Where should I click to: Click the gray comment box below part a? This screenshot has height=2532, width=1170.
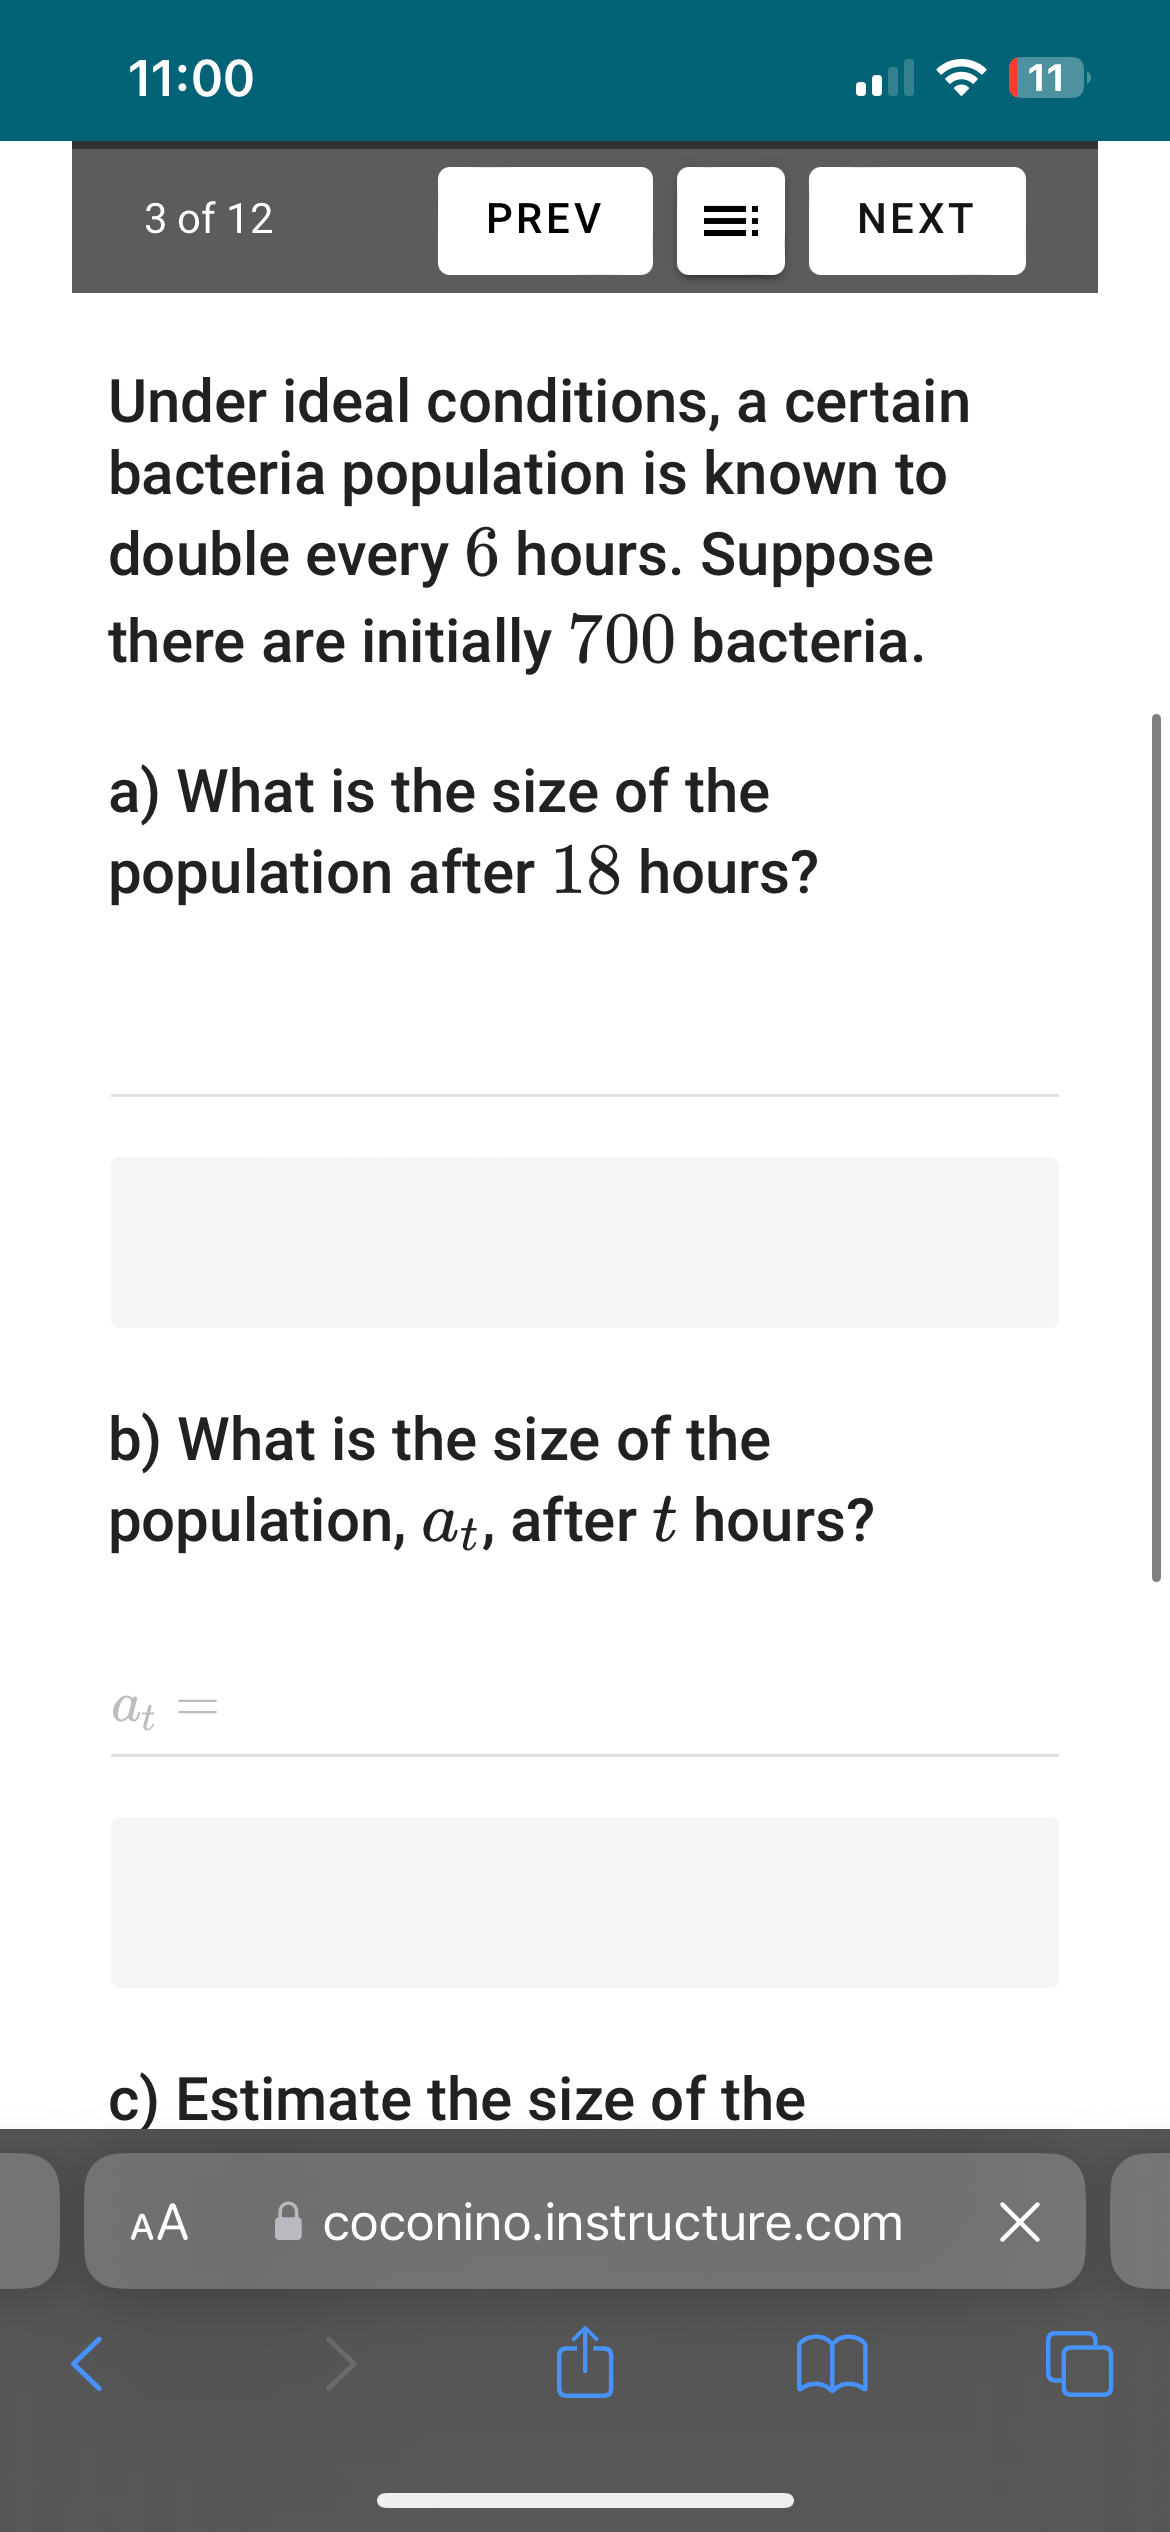point(583,1242)
